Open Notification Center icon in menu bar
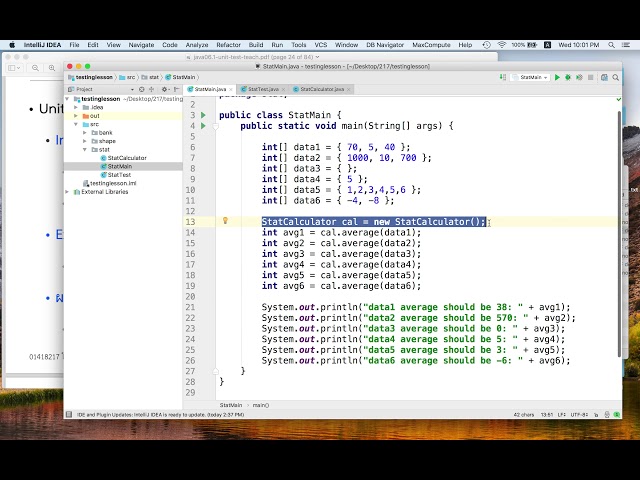This screenshot has width=640, height=480. coord(626,45)
